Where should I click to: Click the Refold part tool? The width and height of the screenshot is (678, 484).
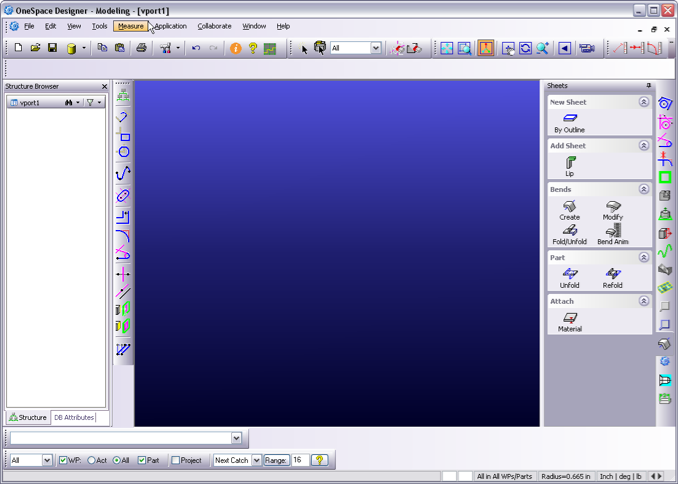(x=612, y=277)
